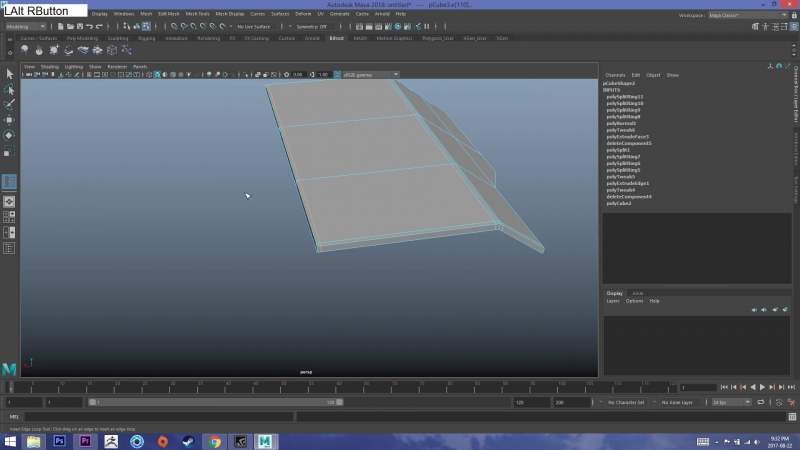Toggle snap to grids magnet icon
The width and height of the screenshot is (800, 450).
pos(174,27)
